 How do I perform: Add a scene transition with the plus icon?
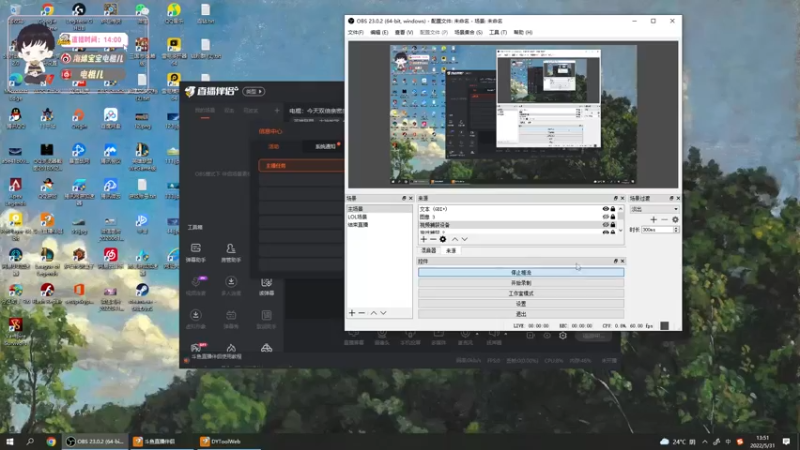click(x=654, y=220)
